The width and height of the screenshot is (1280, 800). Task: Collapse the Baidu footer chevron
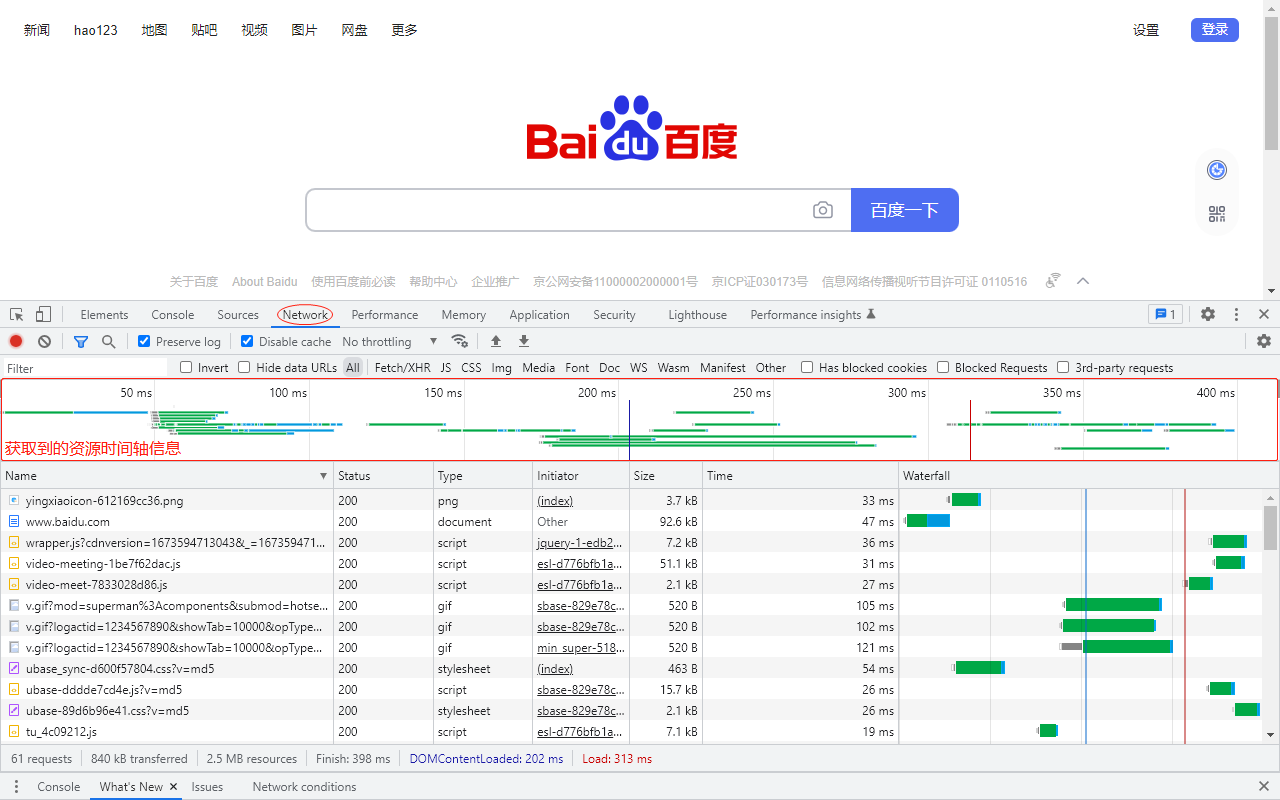click(1082, 281)
